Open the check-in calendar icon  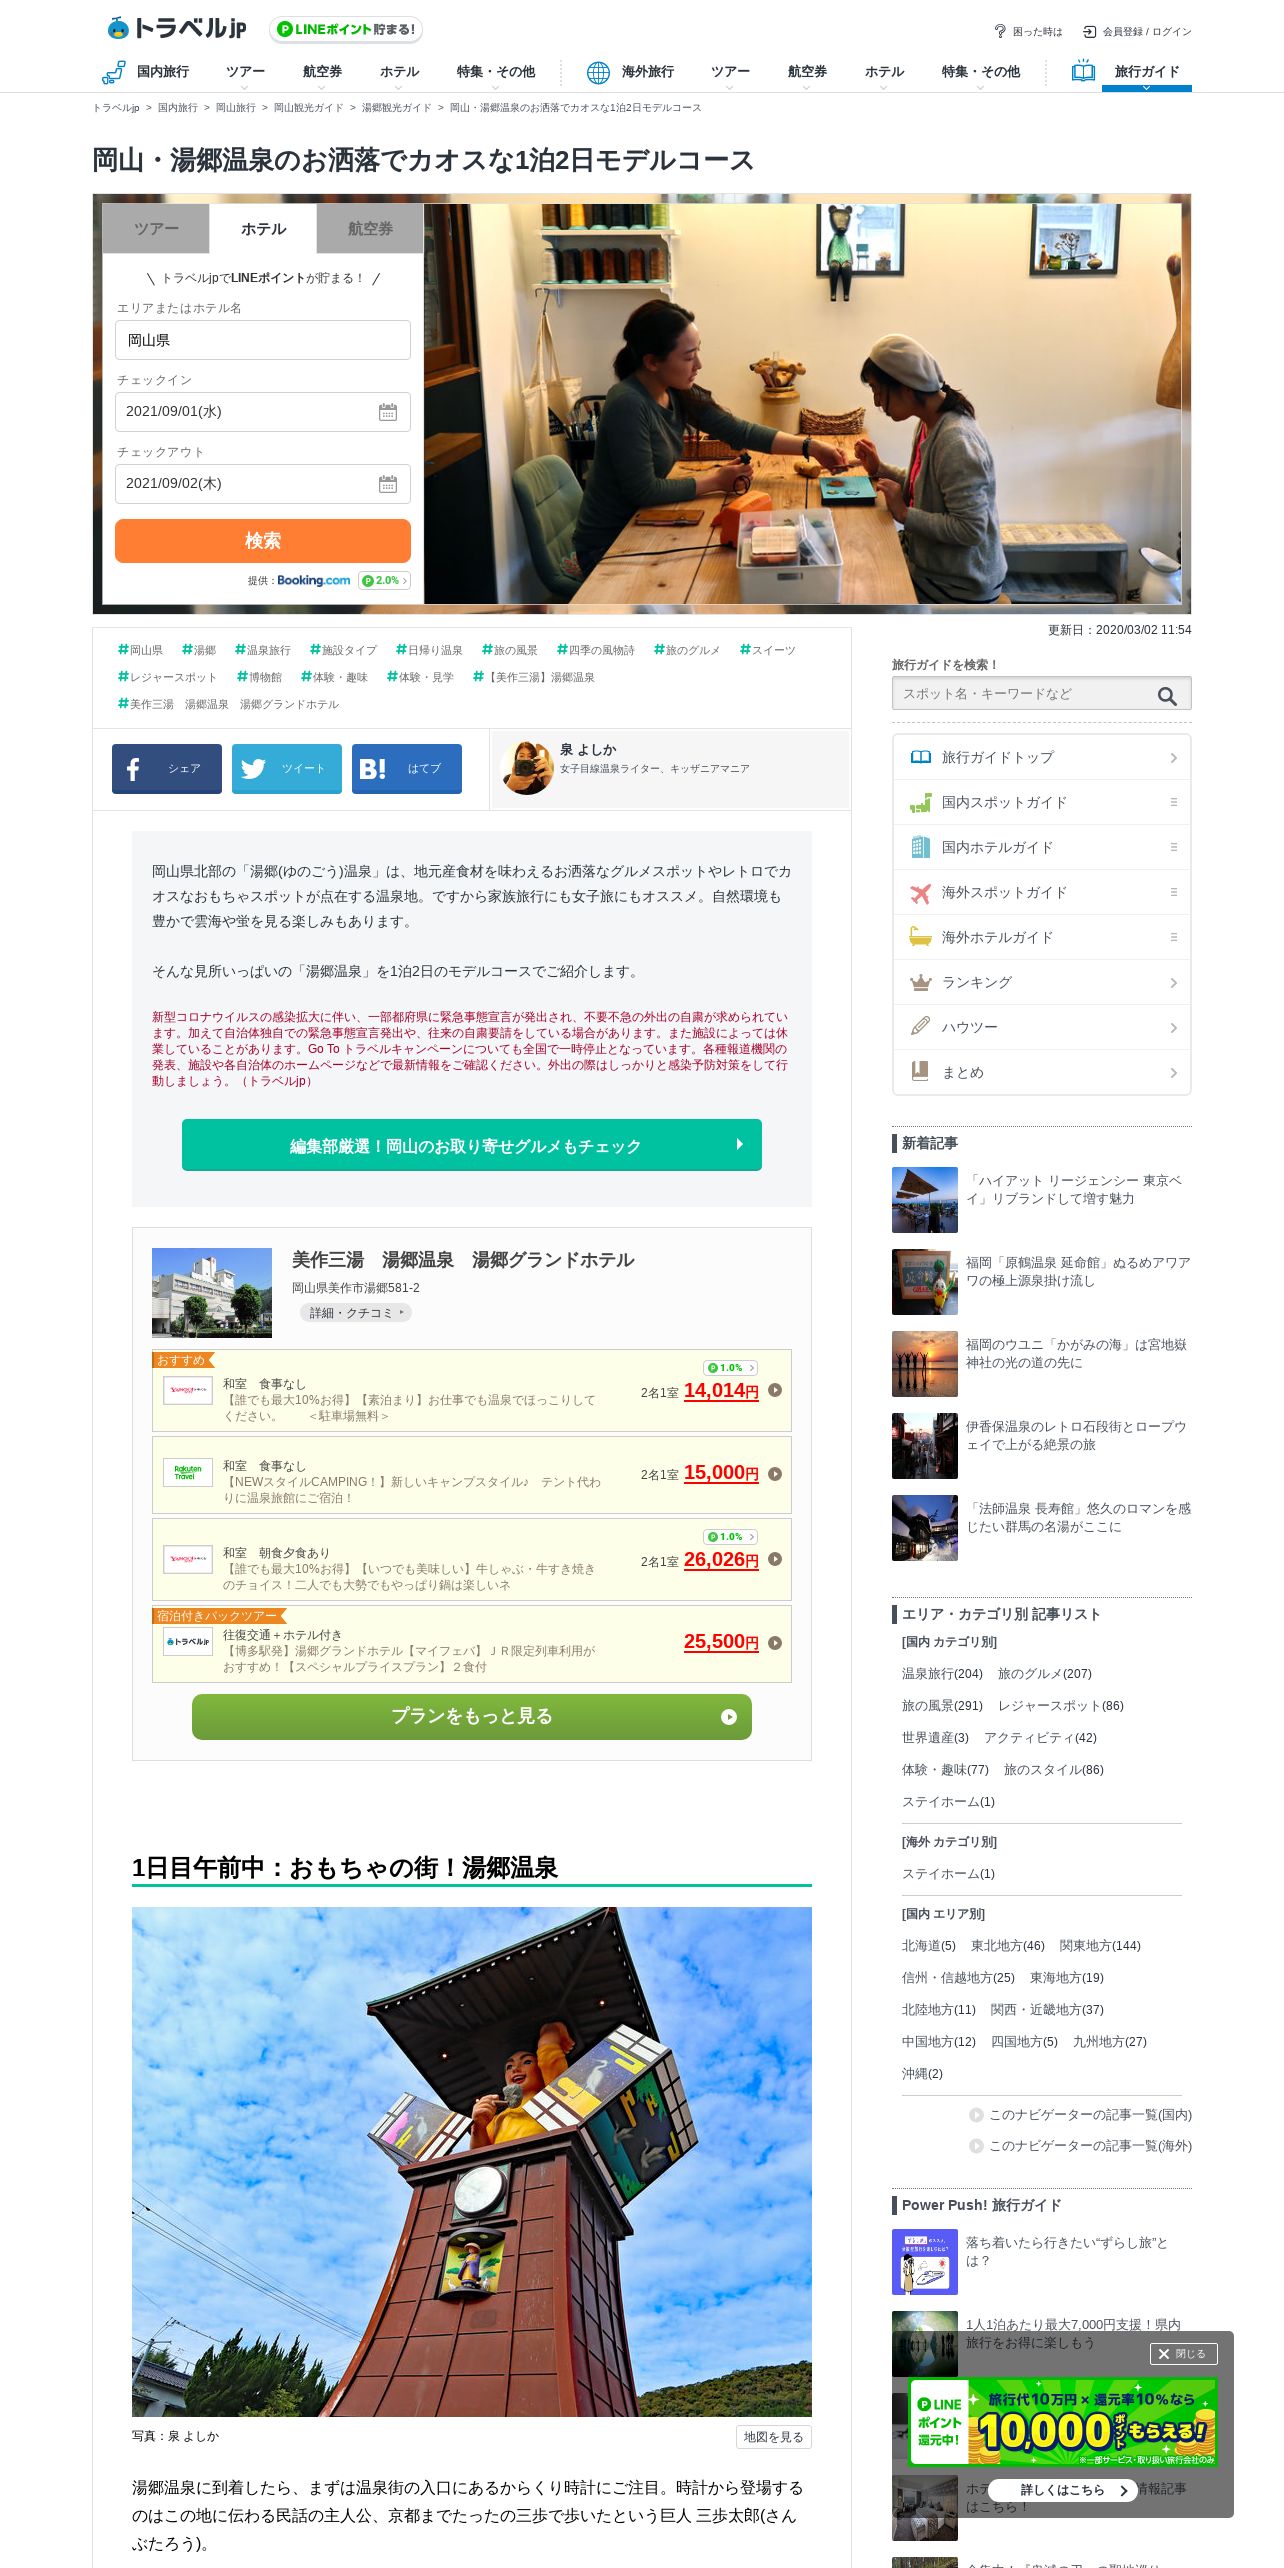coord(388,412)
